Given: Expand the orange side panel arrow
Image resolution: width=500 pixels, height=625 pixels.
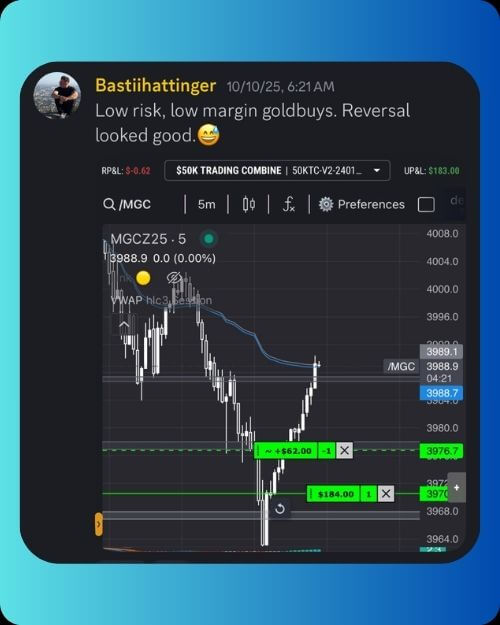Looking at the screenshot, I should 99,524.
